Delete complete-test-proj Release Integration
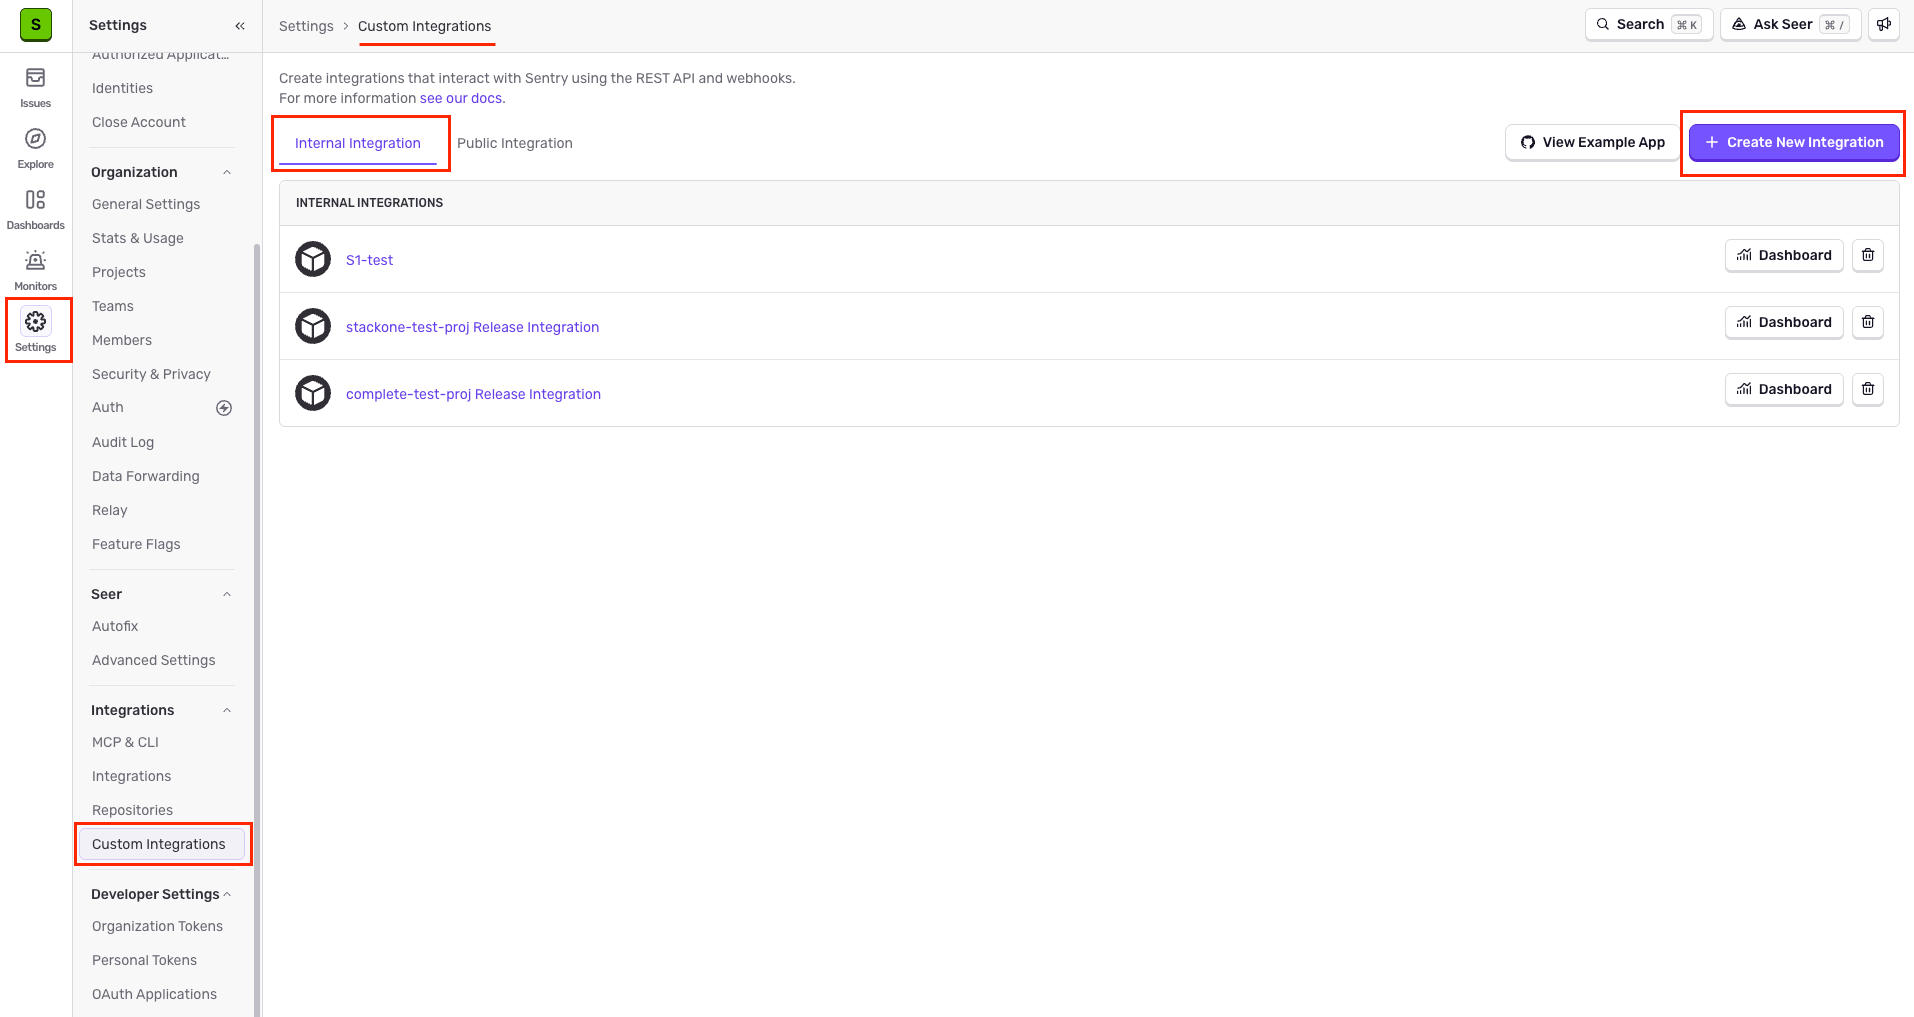1914x1017 pixels. click(1868, 389)
